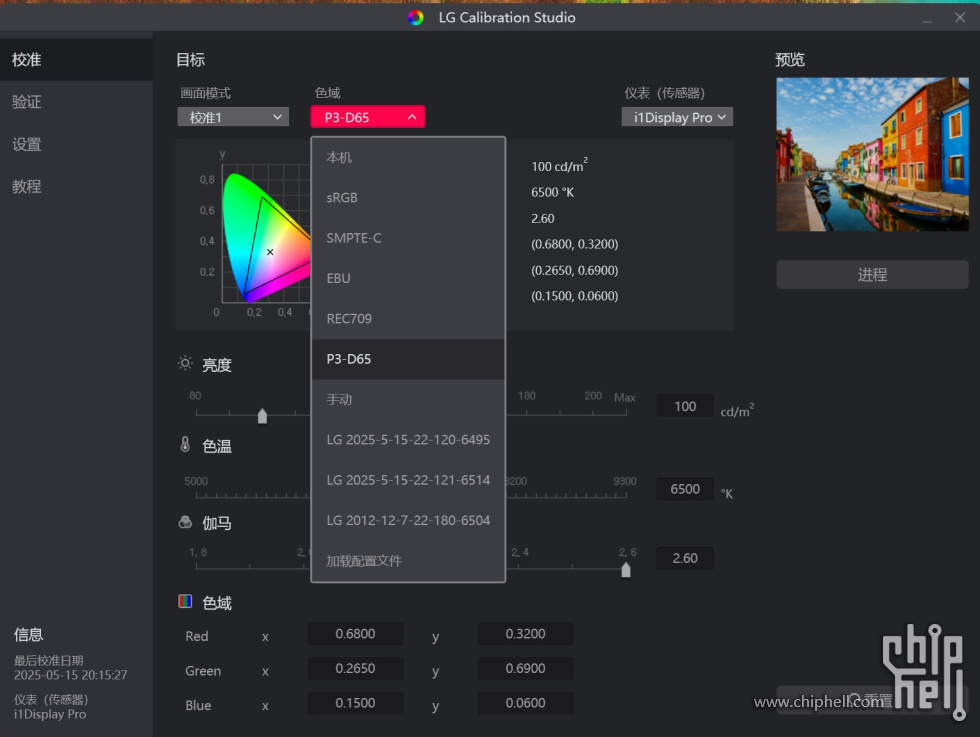Select profile LG 2025-5-15-22-121-6514

(x=408, y=480)
